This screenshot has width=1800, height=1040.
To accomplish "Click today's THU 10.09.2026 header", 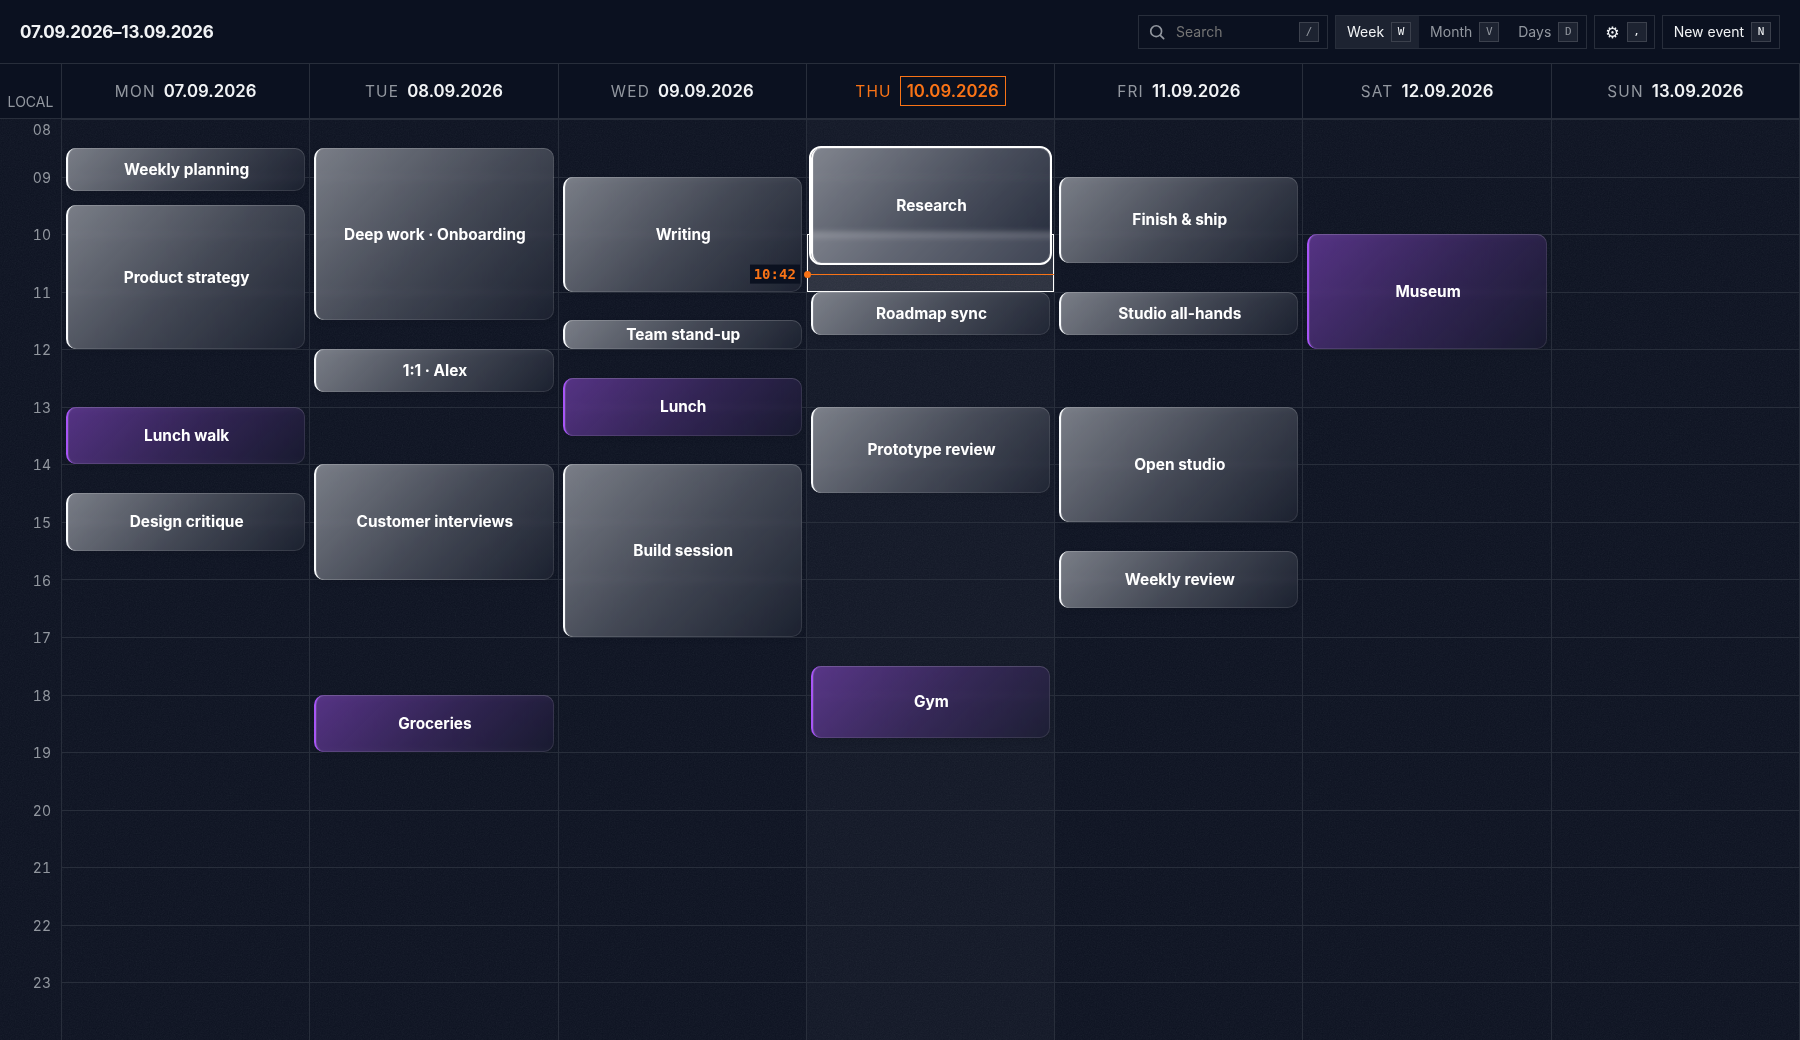I will pyautogui.click(x=930, y=91).
